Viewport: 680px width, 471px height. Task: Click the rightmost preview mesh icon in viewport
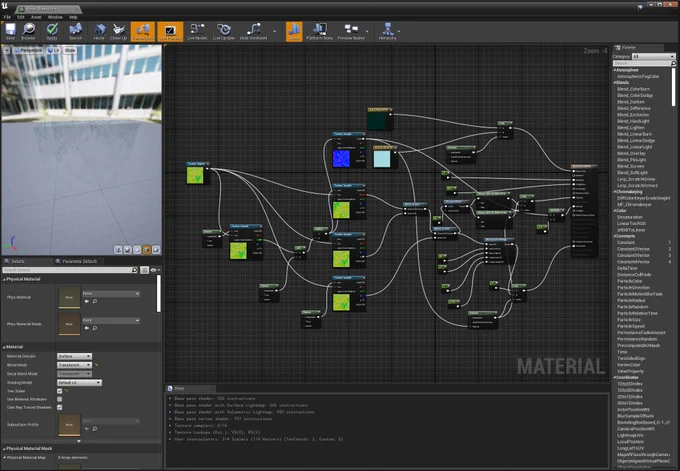(x=156, y=249)
